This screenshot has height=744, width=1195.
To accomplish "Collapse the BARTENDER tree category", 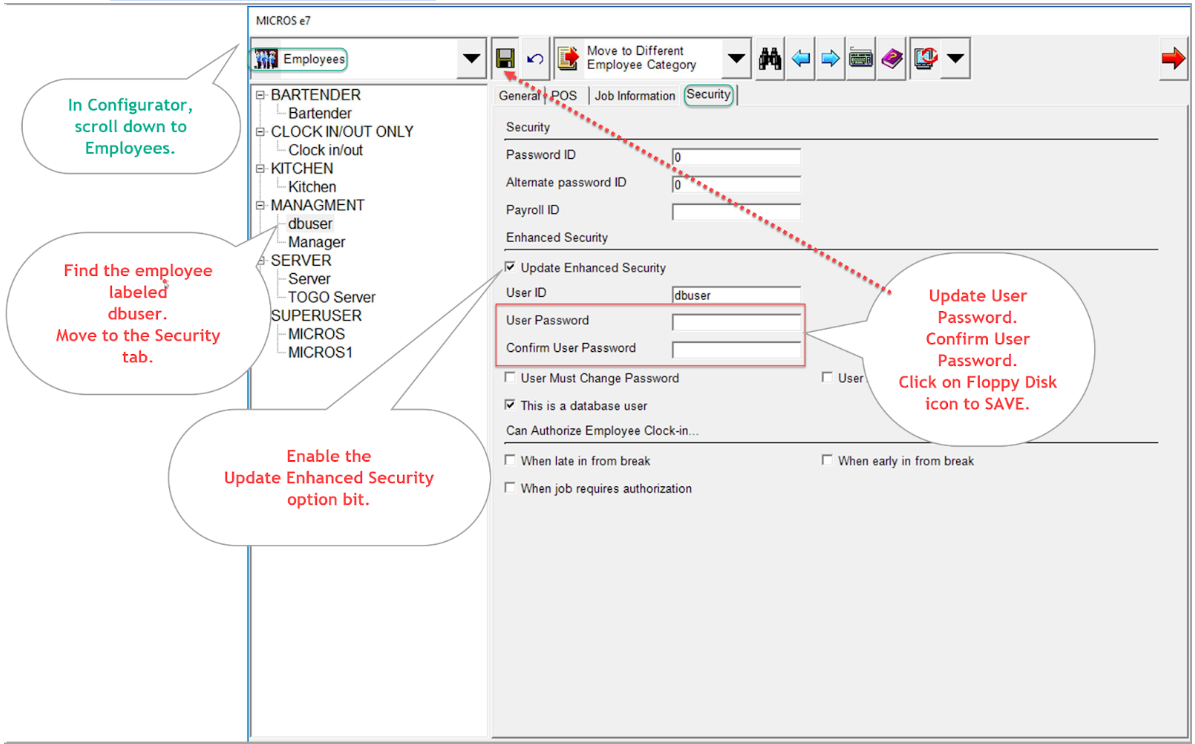I will point(260,95).
